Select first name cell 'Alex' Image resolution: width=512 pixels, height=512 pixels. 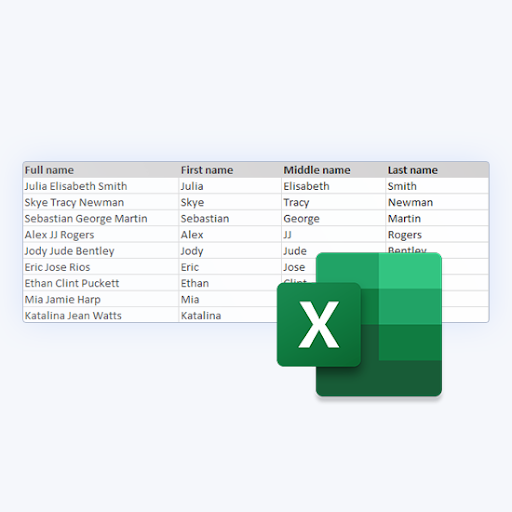(230, 235)
